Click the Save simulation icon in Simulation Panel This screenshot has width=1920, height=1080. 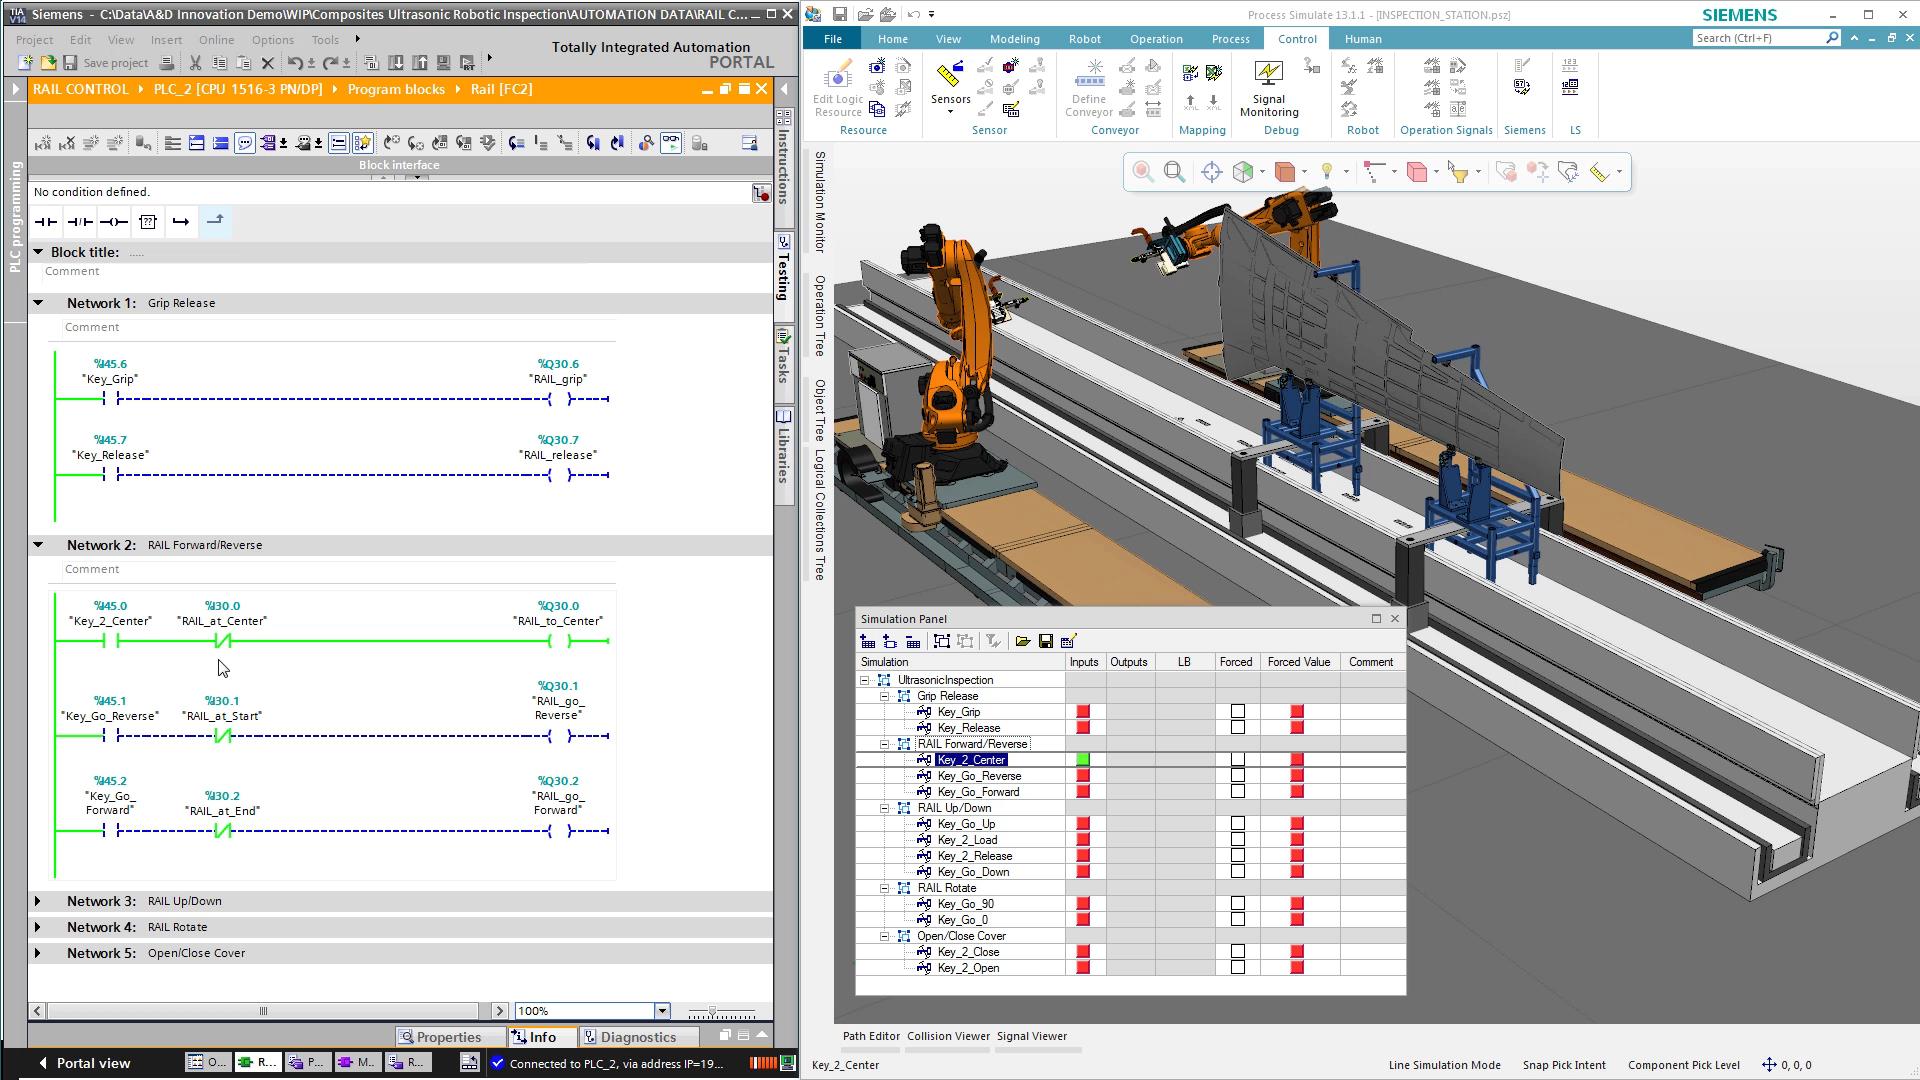(x=1046, y=641)
